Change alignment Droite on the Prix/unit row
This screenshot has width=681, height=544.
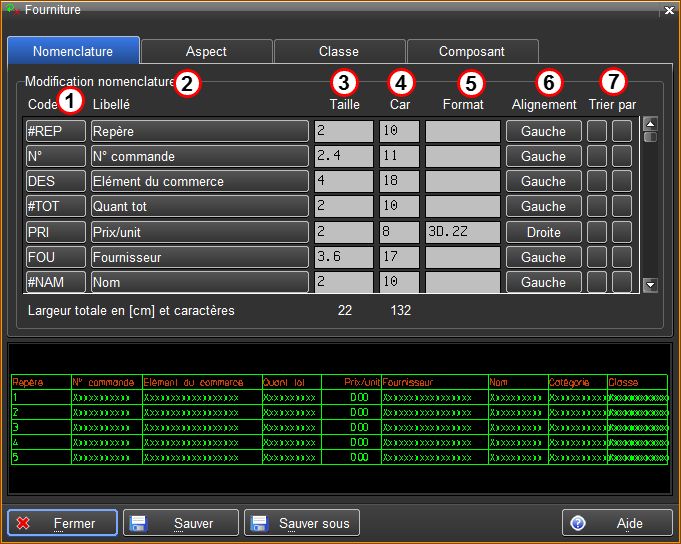[x=543, y=232]
